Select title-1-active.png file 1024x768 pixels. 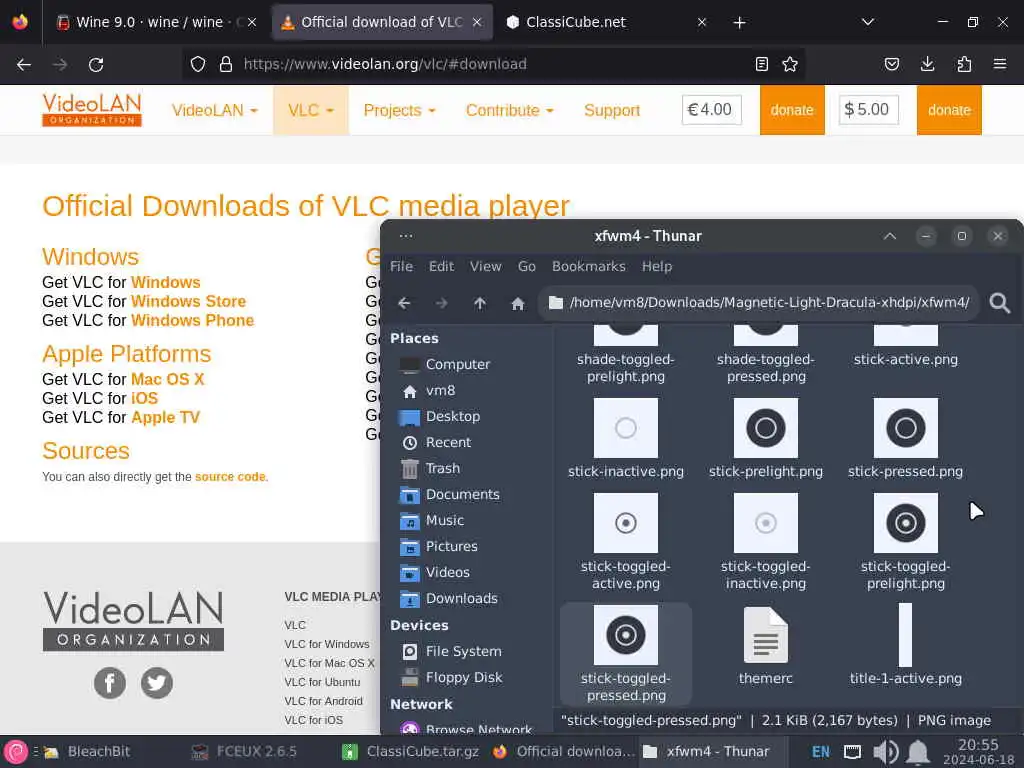[x=905, y=635]
